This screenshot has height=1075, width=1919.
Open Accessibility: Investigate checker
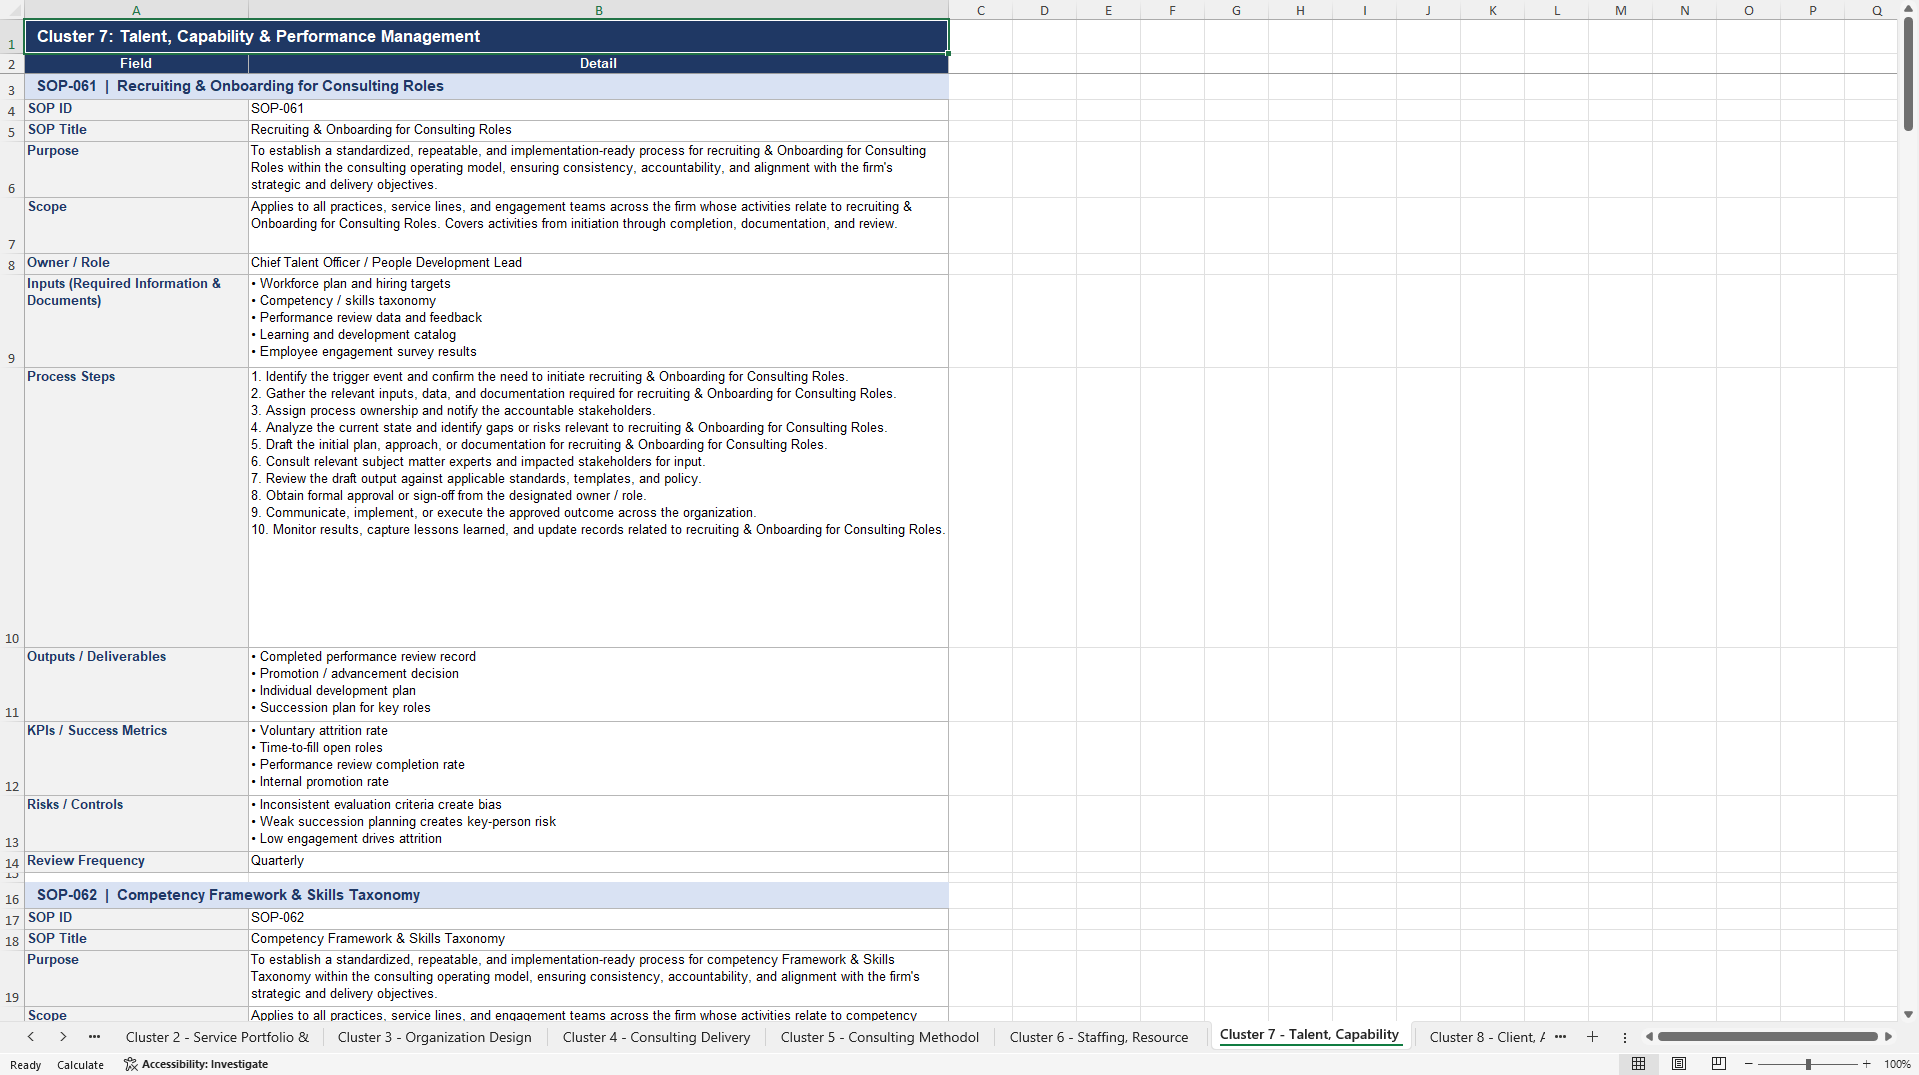[196, 1064]
